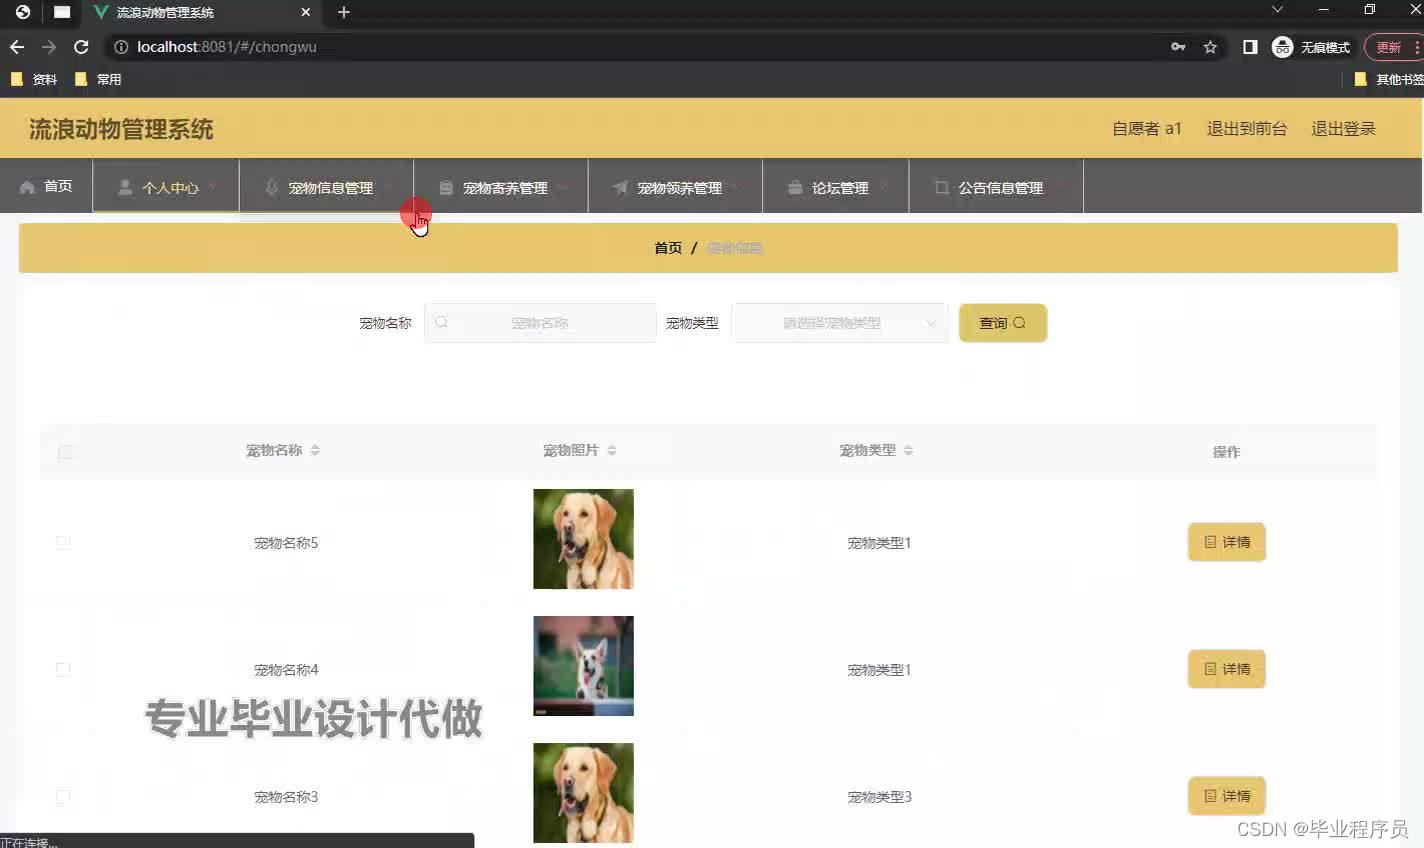1424x848 pixels.
Task: Click 退出登录 link
Action: click(1343, 128)
